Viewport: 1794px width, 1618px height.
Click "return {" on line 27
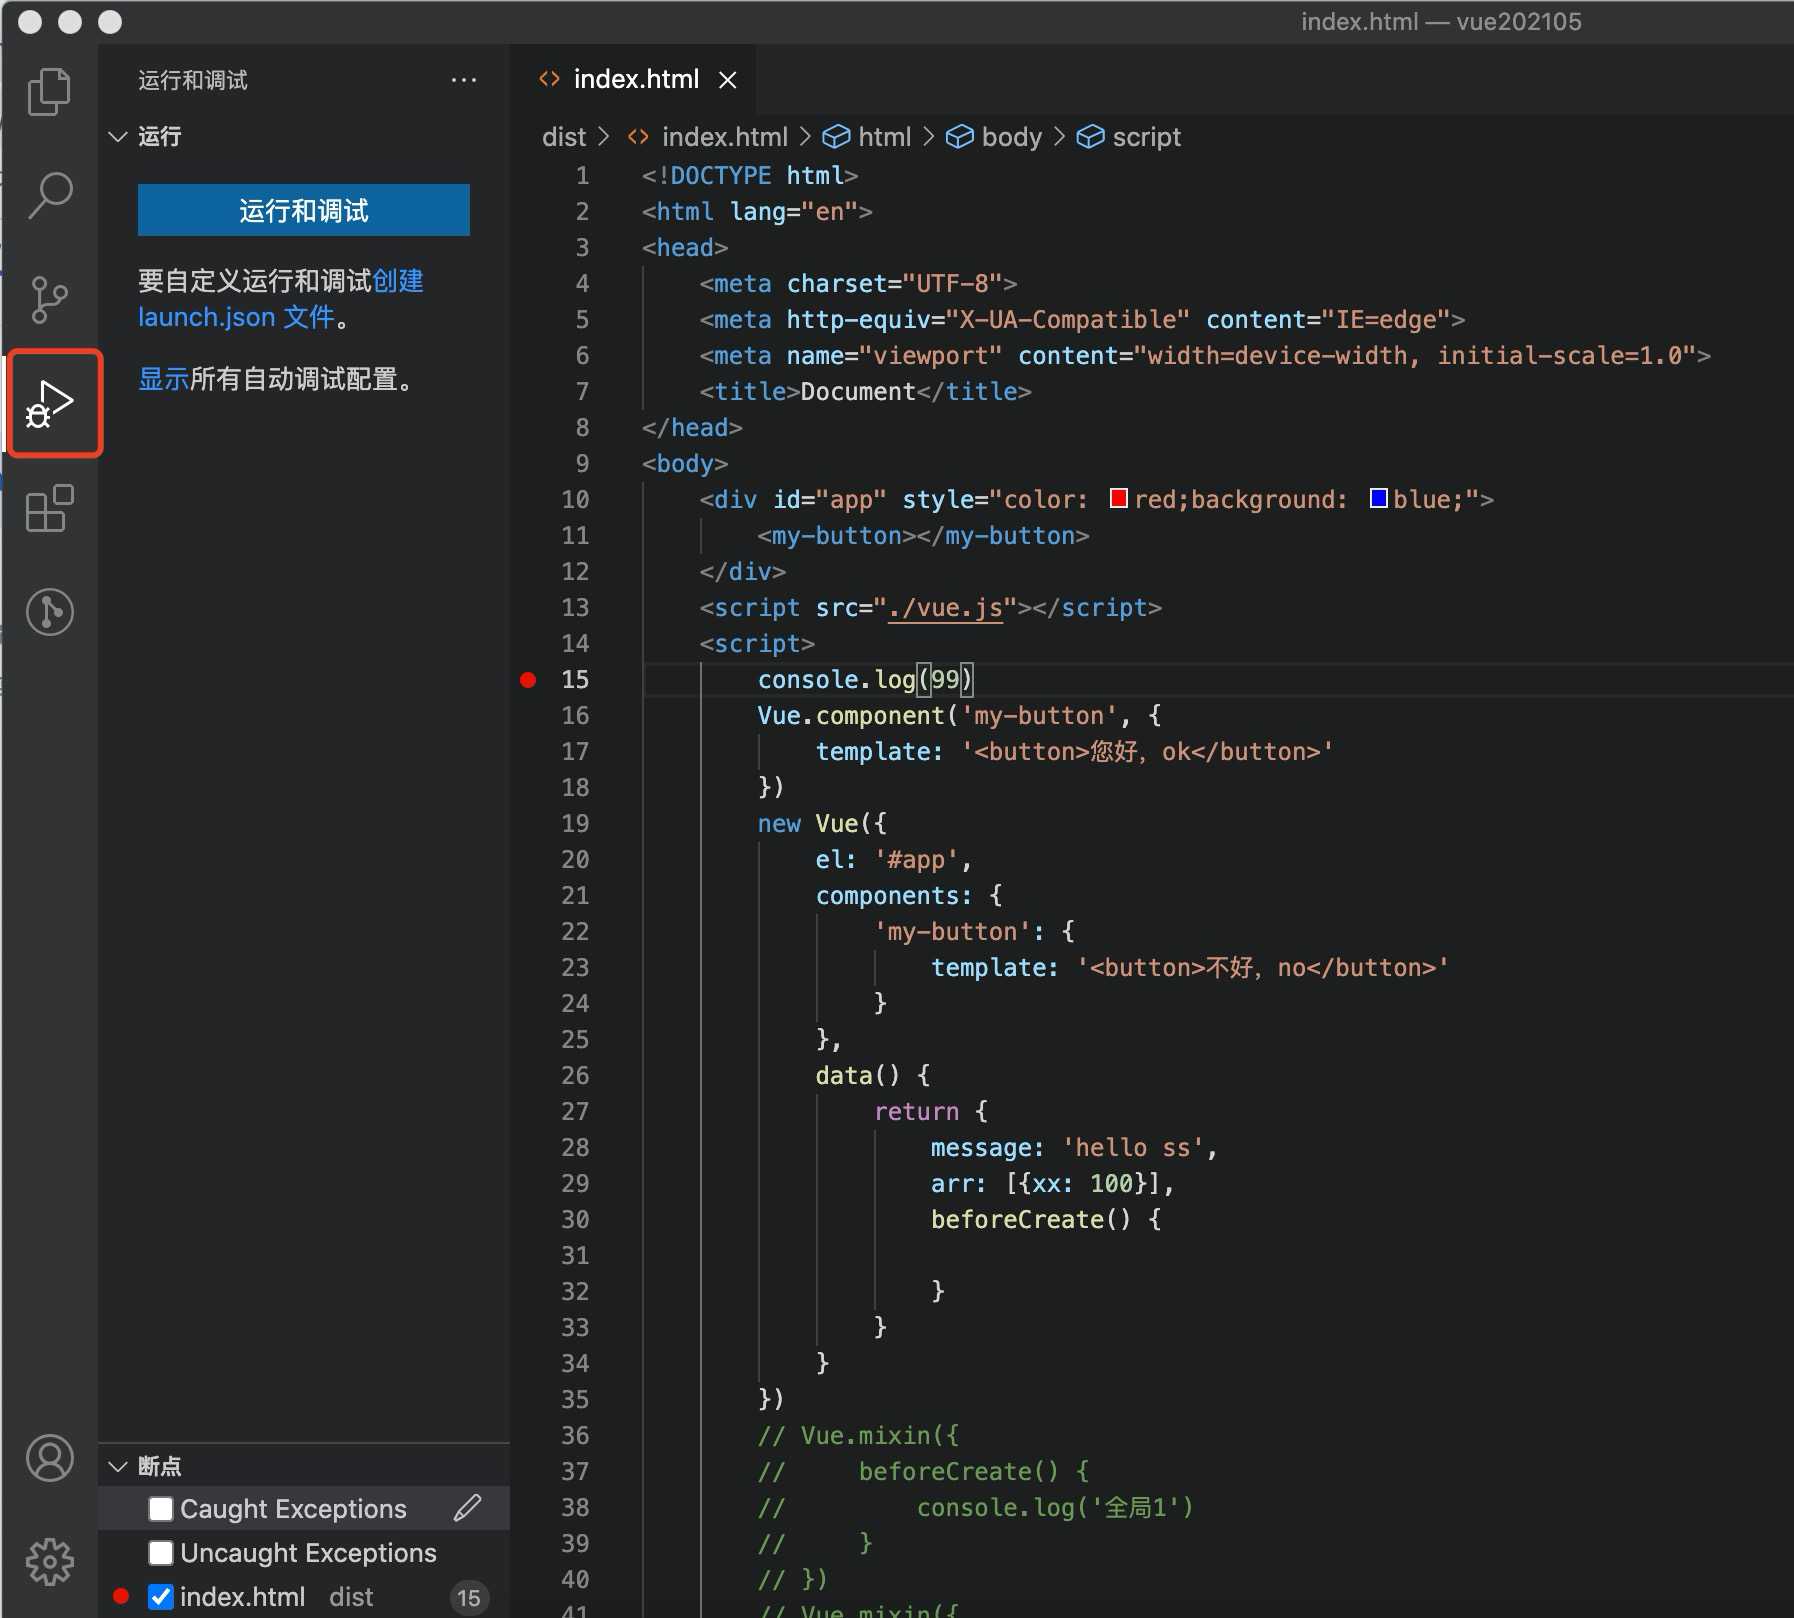(931, 1112)
